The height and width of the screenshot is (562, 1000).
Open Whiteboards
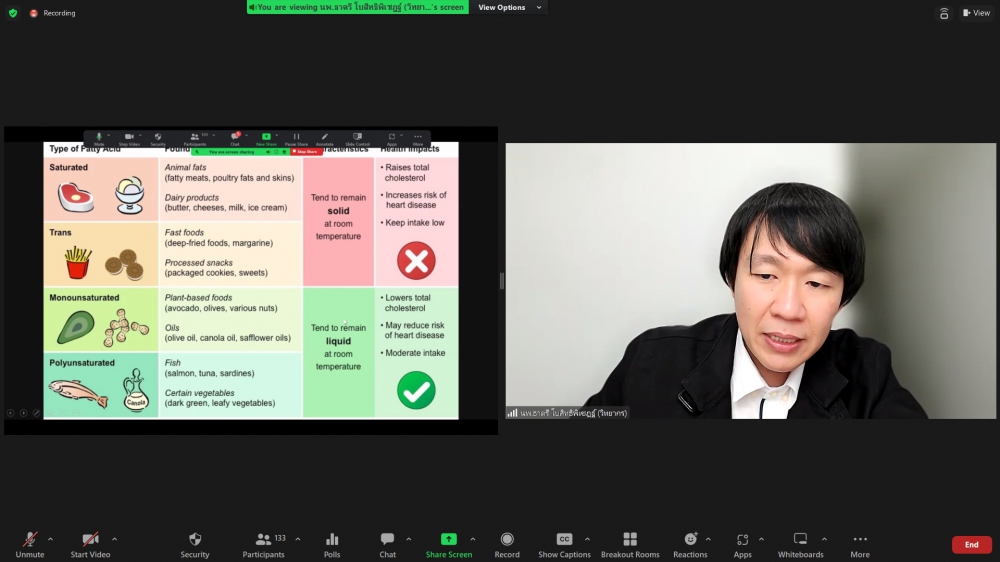point(800,540)
